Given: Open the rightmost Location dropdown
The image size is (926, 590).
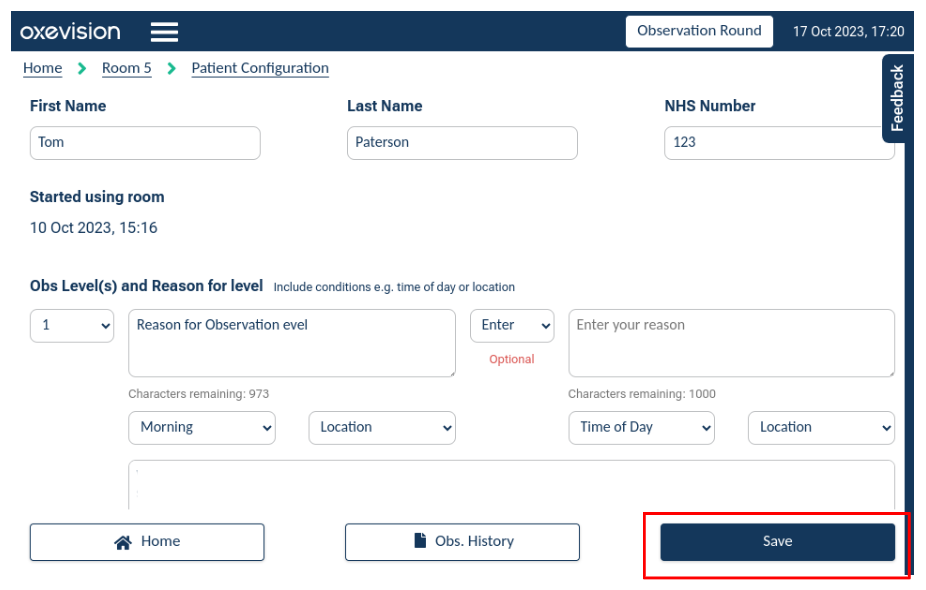Looking at the screenshot, I should point(821,428).
